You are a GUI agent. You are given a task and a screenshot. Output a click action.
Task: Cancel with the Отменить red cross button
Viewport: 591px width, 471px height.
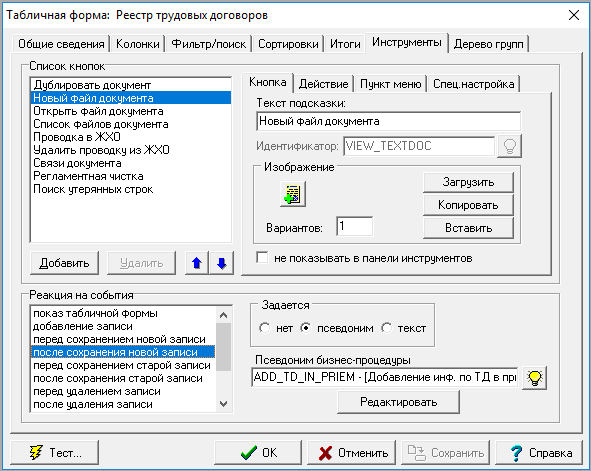point(351,453)
